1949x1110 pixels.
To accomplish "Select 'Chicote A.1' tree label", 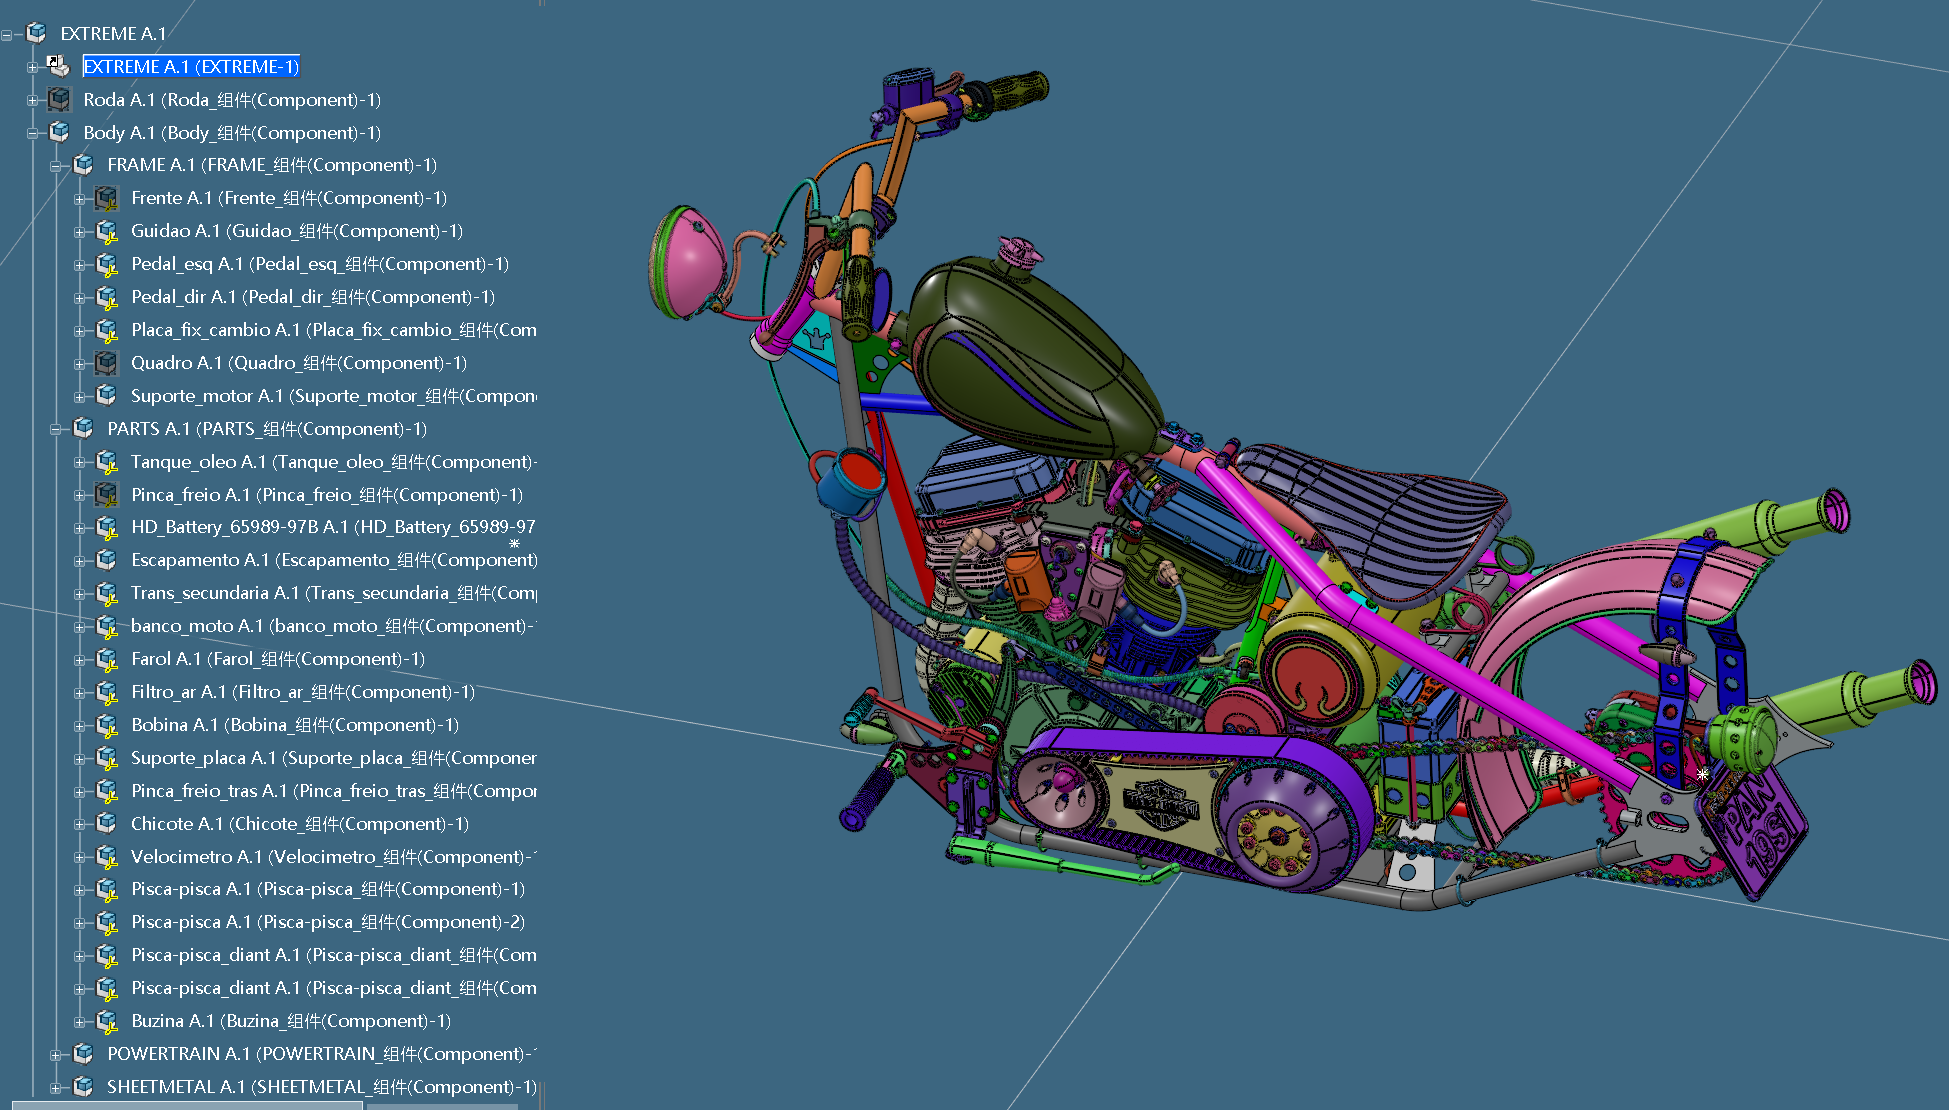I will pyautogui.click(x=300, y=824).
